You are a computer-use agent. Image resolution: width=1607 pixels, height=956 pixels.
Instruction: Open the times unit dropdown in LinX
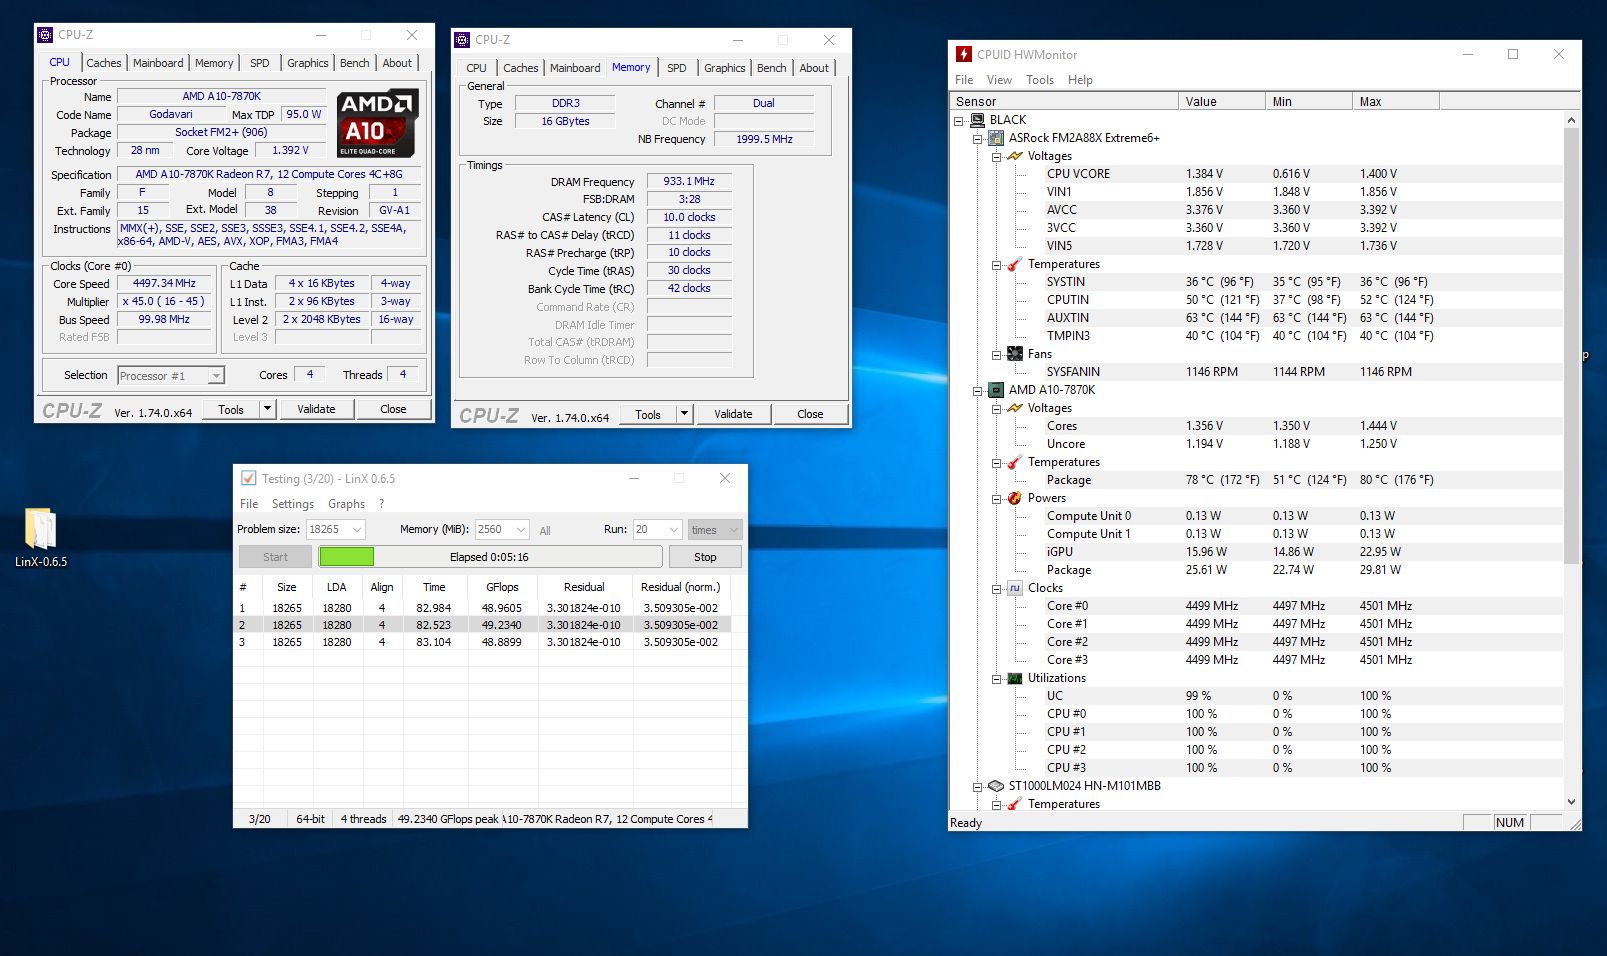tap(733, 529)
